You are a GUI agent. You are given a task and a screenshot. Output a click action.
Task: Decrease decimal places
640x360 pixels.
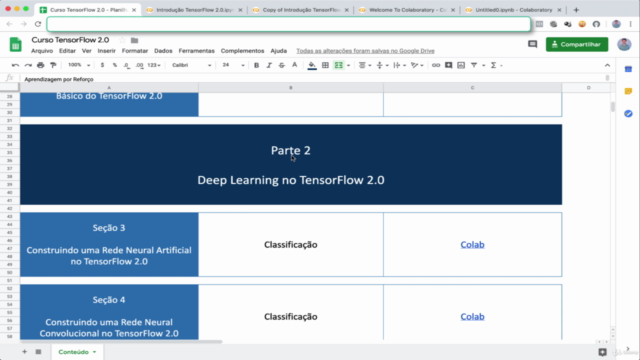pyautogui.click(x=127, y=65)
